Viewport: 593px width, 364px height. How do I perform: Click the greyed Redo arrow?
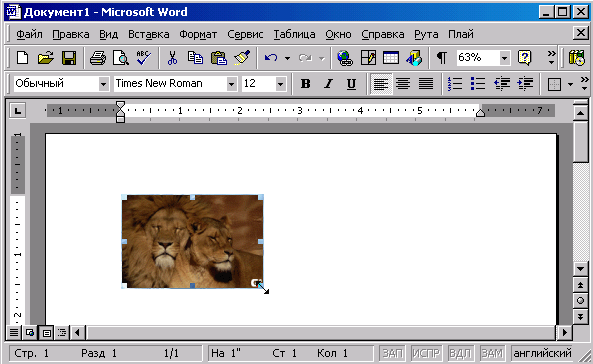tap(305, 58)
